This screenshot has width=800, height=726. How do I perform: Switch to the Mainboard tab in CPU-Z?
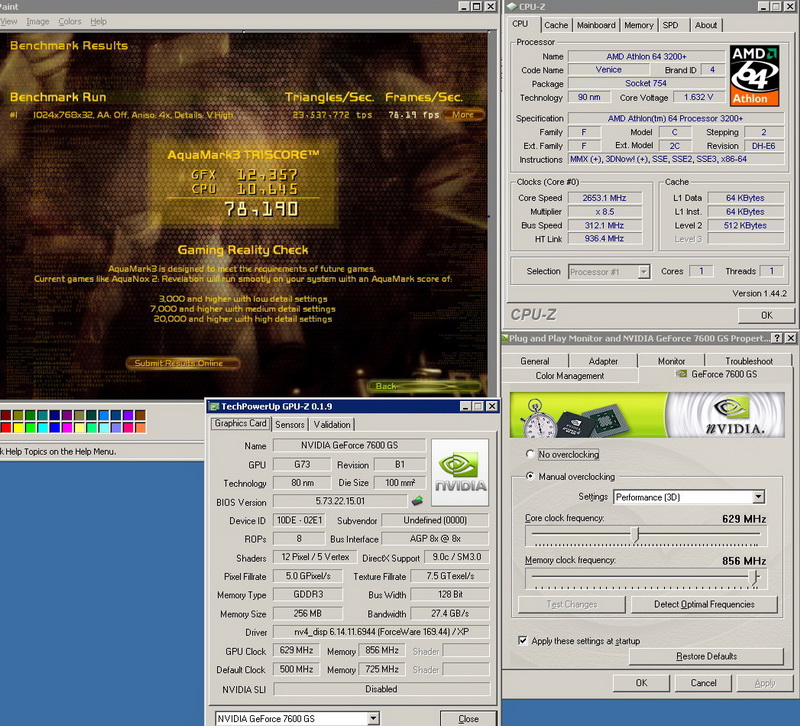coord(596,25)
